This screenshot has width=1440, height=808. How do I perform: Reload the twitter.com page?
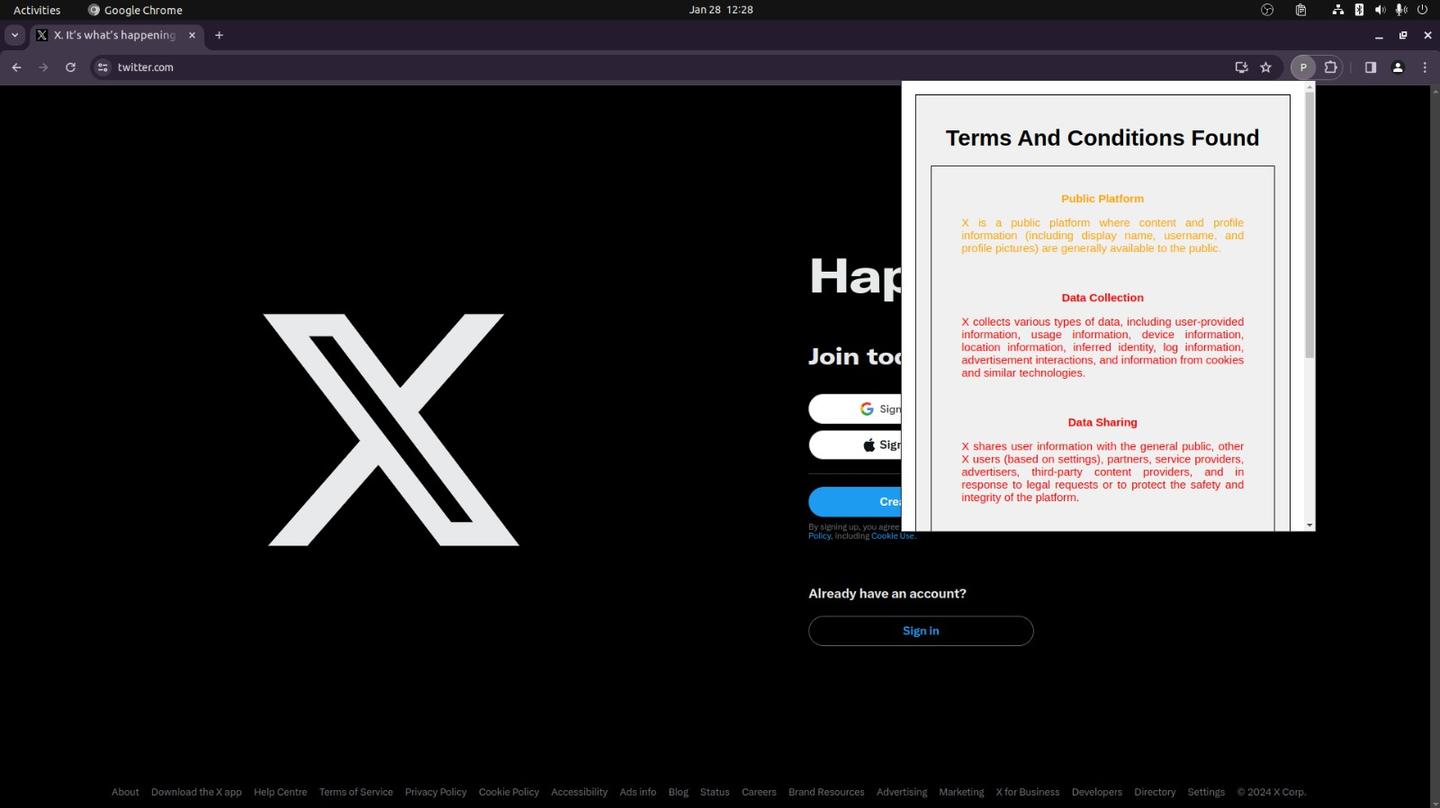click(70, 67)
